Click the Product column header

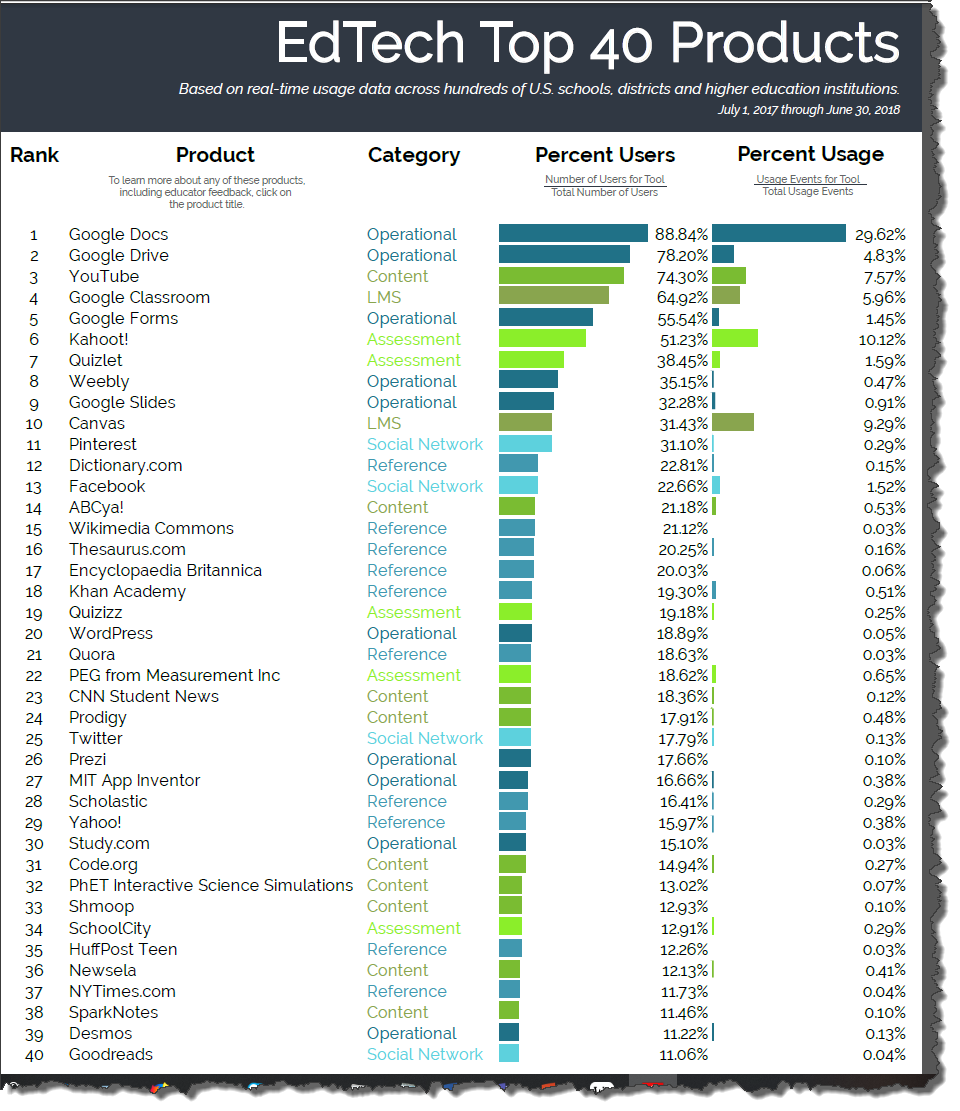[x=215, y=155]
